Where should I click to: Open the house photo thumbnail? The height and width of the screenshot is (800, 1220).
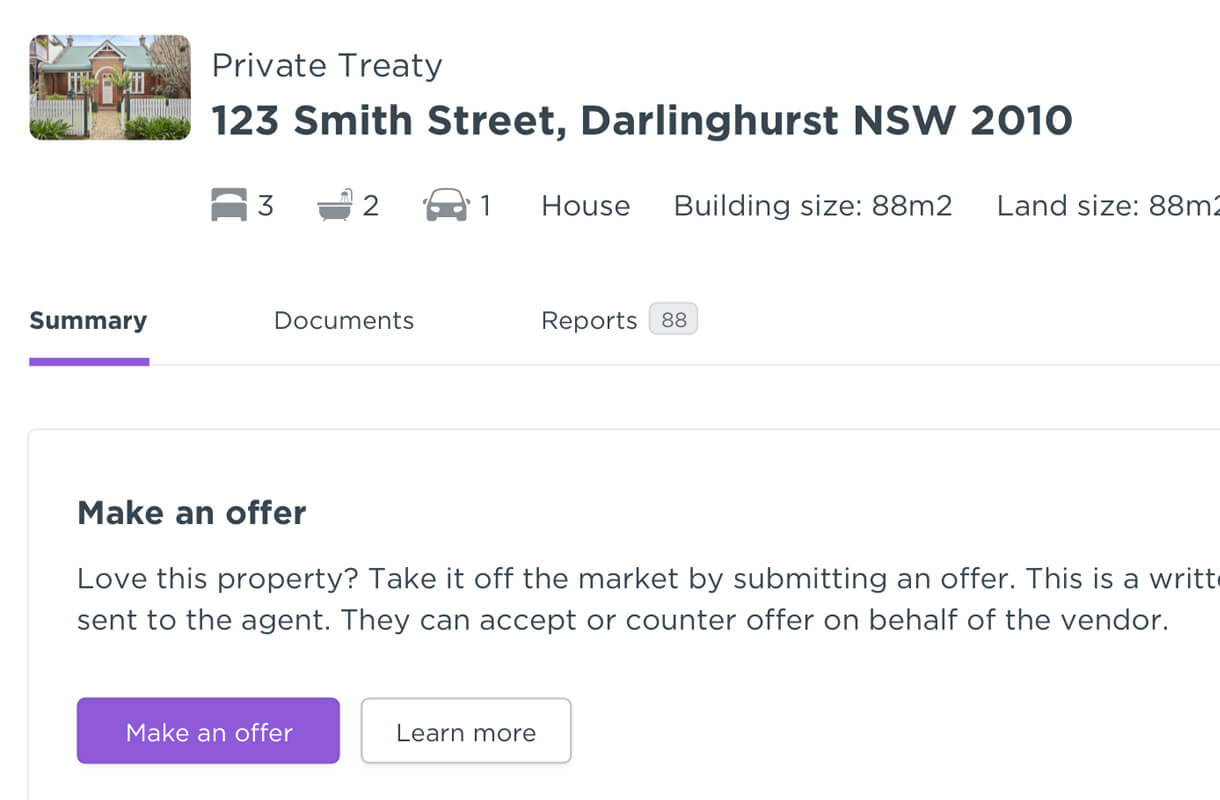(110, 87)
